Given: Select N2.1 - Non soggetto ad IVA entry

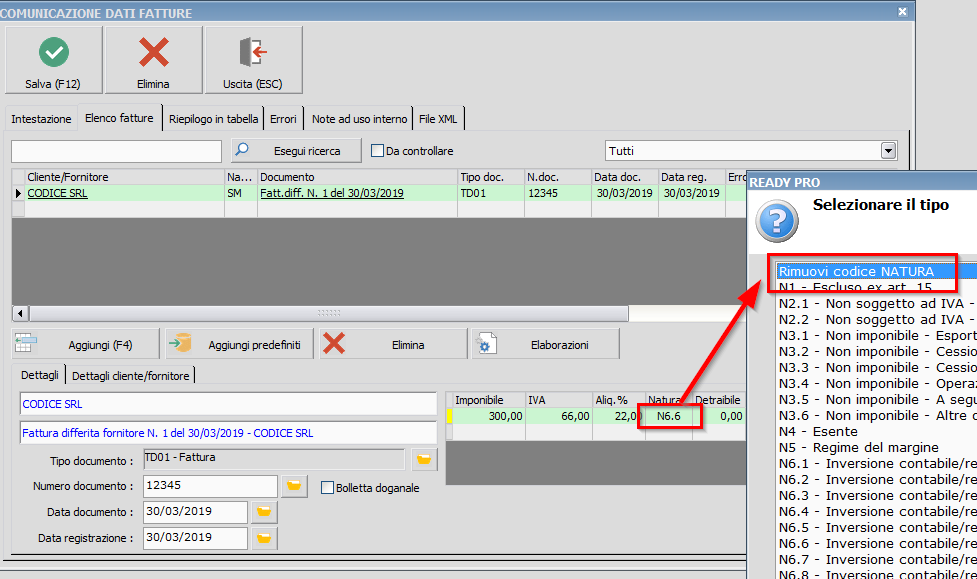Looking at the screenshot, I should [x=877, y=304].
